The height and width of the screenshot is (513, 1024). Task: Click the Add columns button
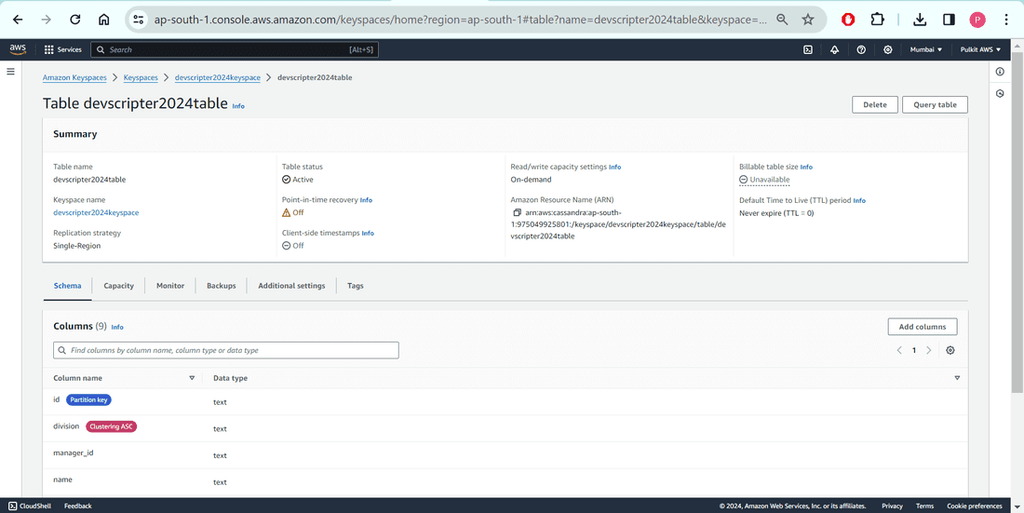(922, 326)
